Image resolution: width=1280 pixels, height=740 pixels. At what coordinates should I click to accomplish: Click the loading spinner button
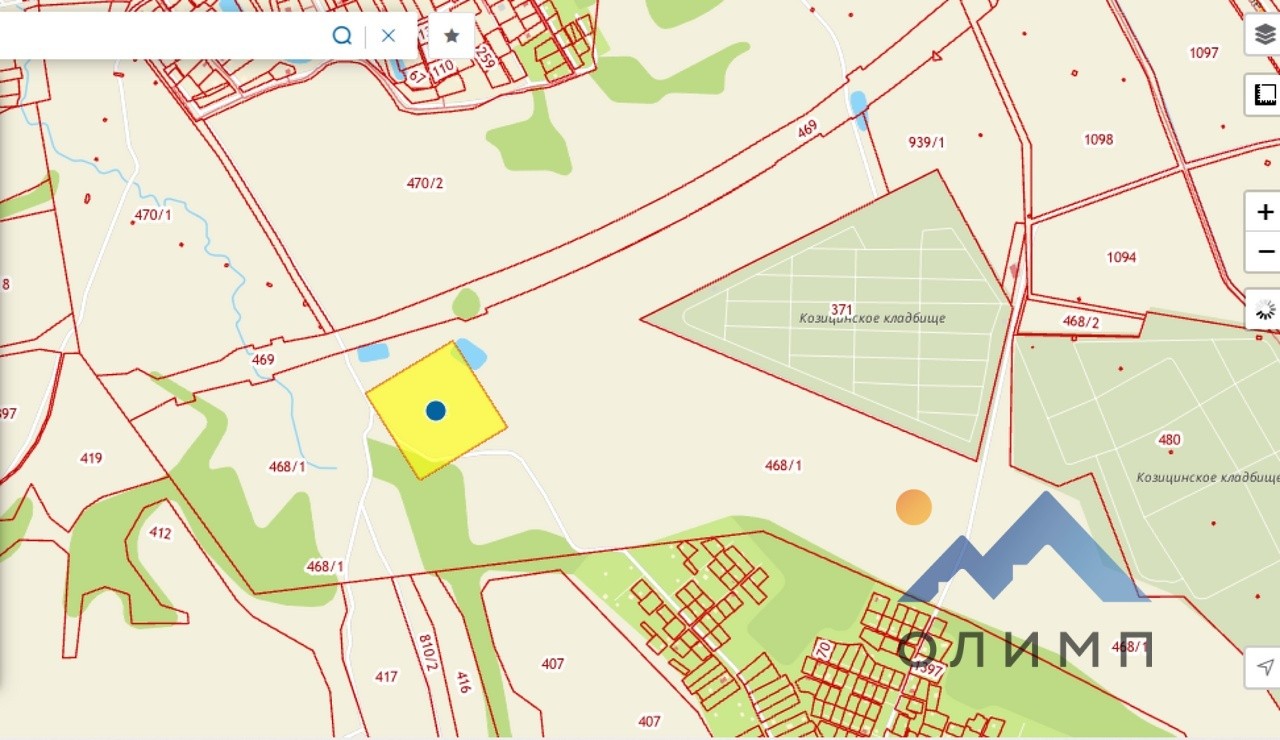pos(1265,309)
